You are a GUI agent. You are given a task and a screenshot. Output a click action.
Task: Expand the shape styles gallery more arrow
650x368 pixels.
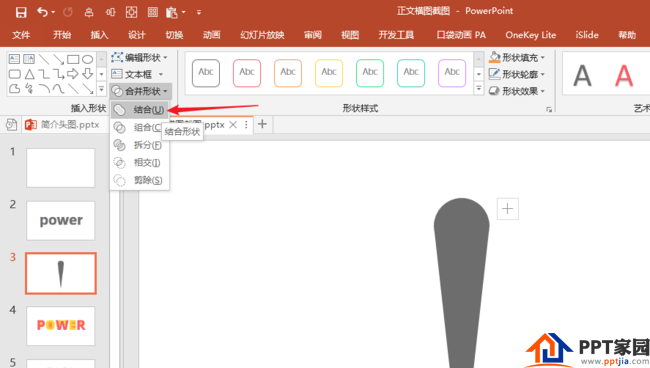tap(479, 88)
